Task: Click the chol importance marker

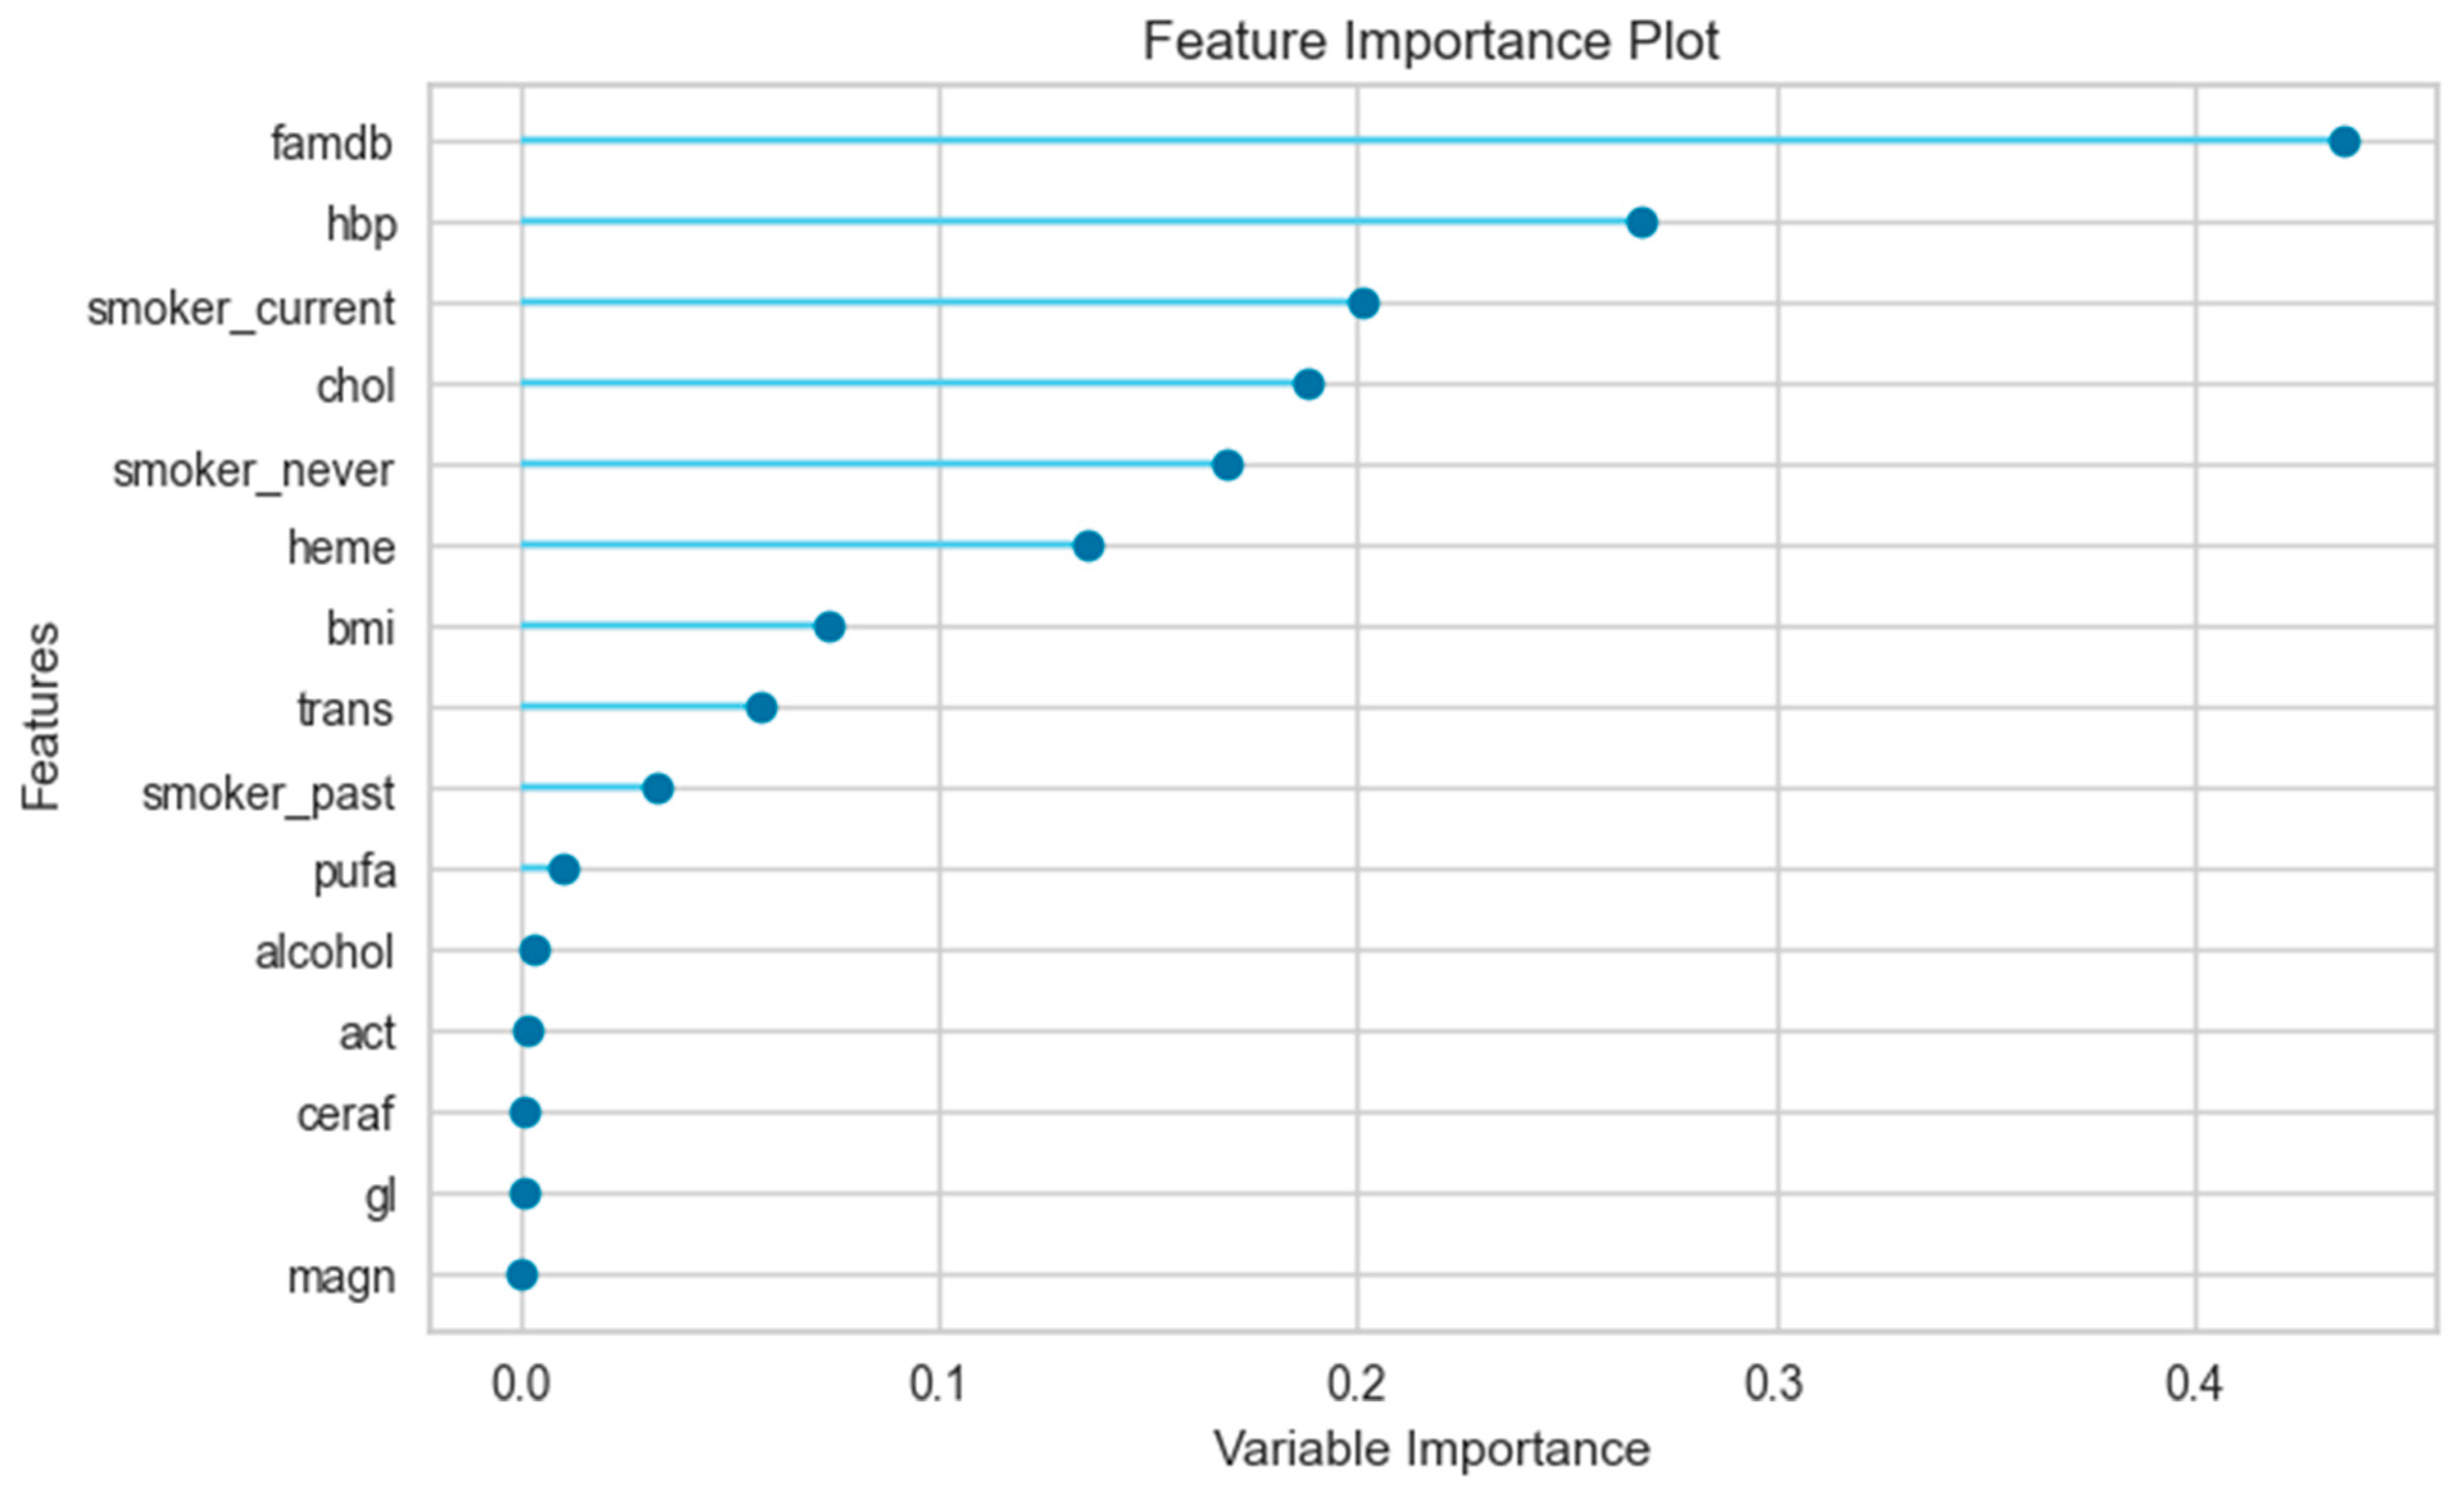Action: 1308,384
